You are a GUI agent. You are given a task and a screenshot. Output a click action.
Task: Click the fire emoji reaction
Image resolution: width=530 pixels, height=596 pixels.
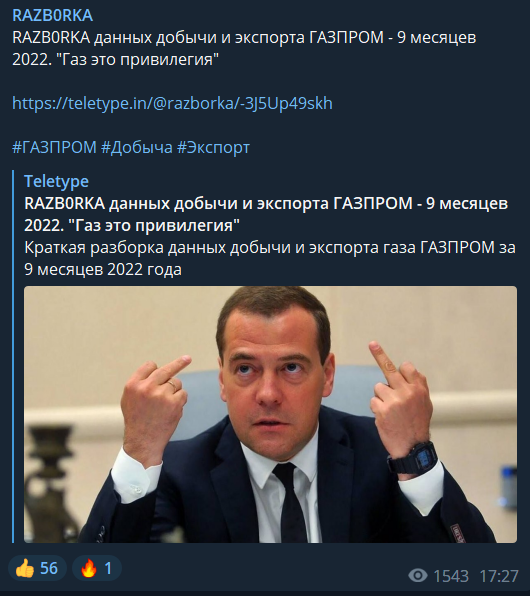(x=89, y=569)
